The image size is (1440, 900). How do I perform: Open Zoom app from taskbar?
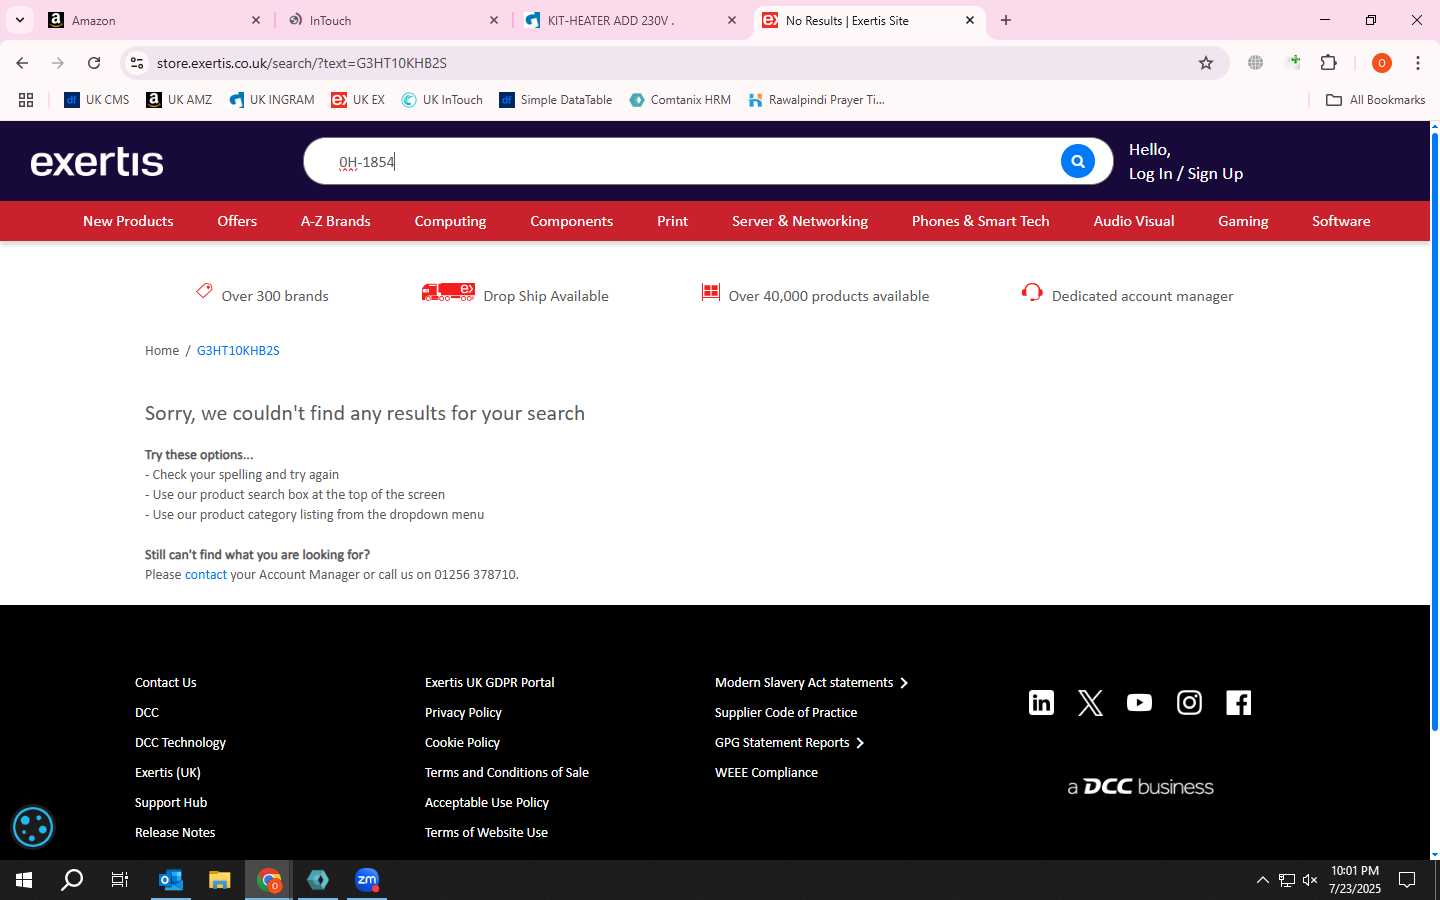367,880
